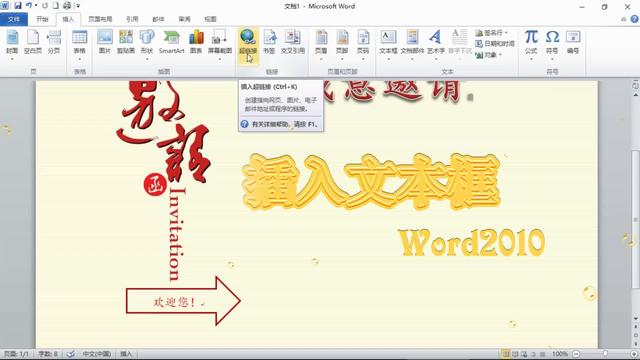Viewport: 640px width, 360px height.
Task: Minimize the ribbon with the caret icon
Action: point(624,19)
